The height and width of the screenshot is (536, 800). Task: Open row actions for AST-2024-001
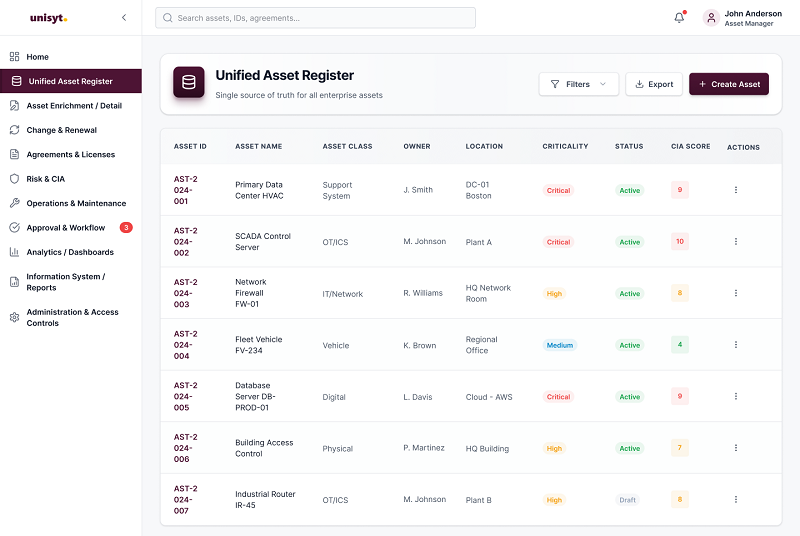point(736,190)
